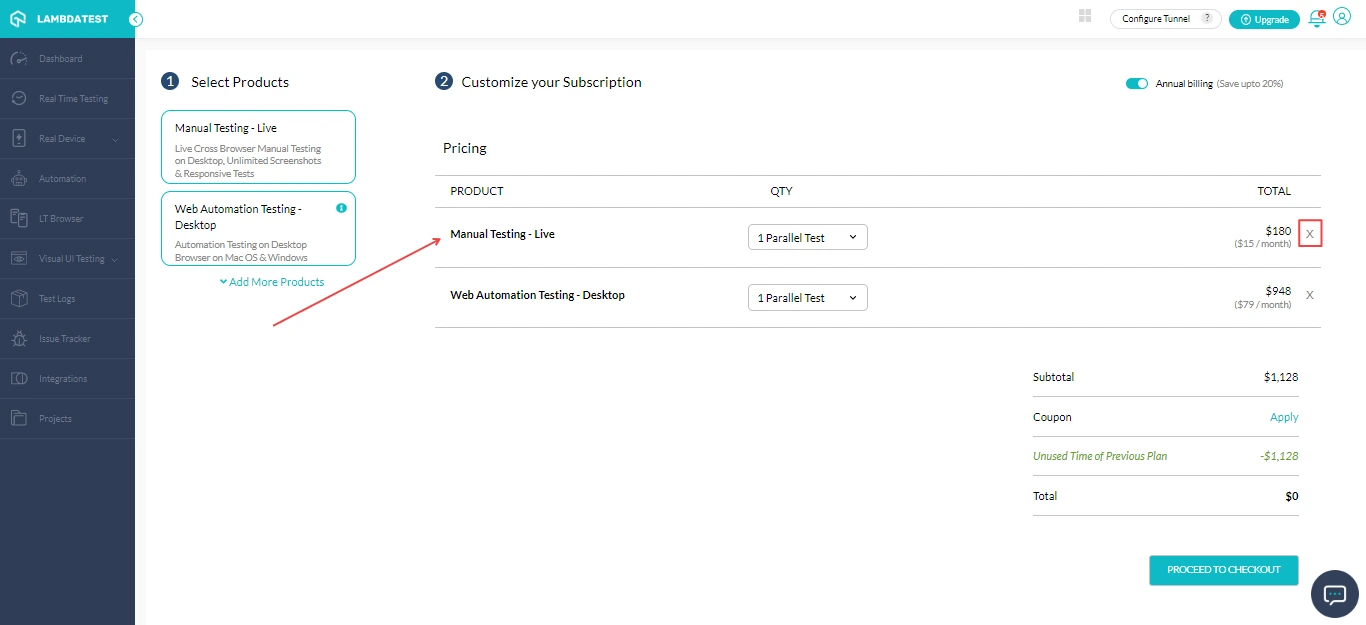The image size is (1366, 625).
Task: Collapse the sidebar with the arrow icon
Action: pos(136,19)
